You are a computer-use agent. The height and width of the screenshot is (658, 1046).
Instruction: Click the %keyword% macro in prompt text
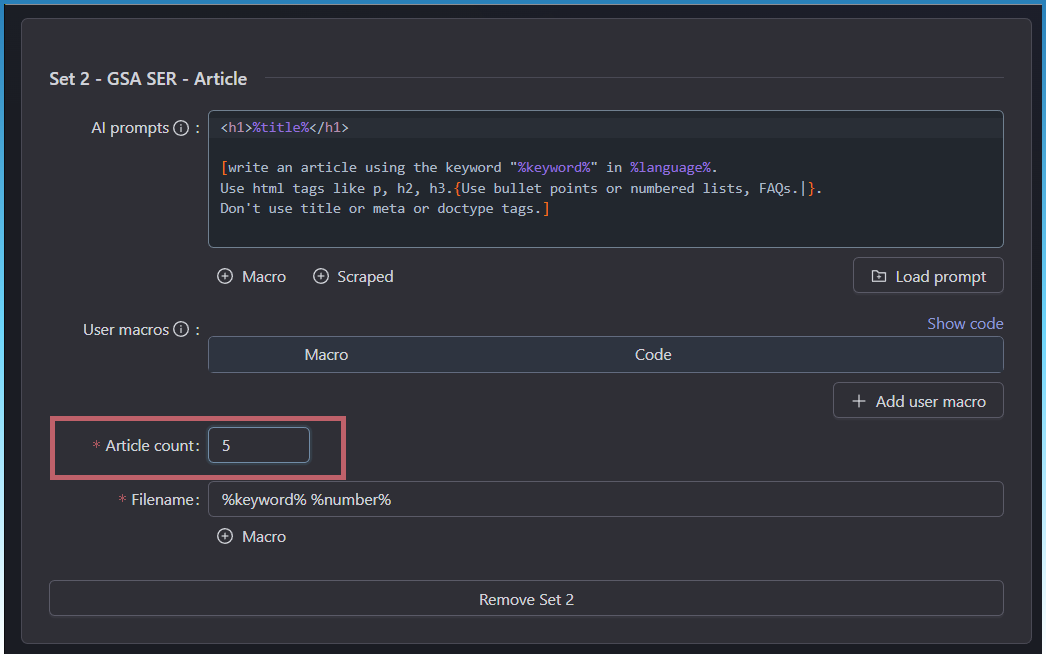[x=554, y=168]
